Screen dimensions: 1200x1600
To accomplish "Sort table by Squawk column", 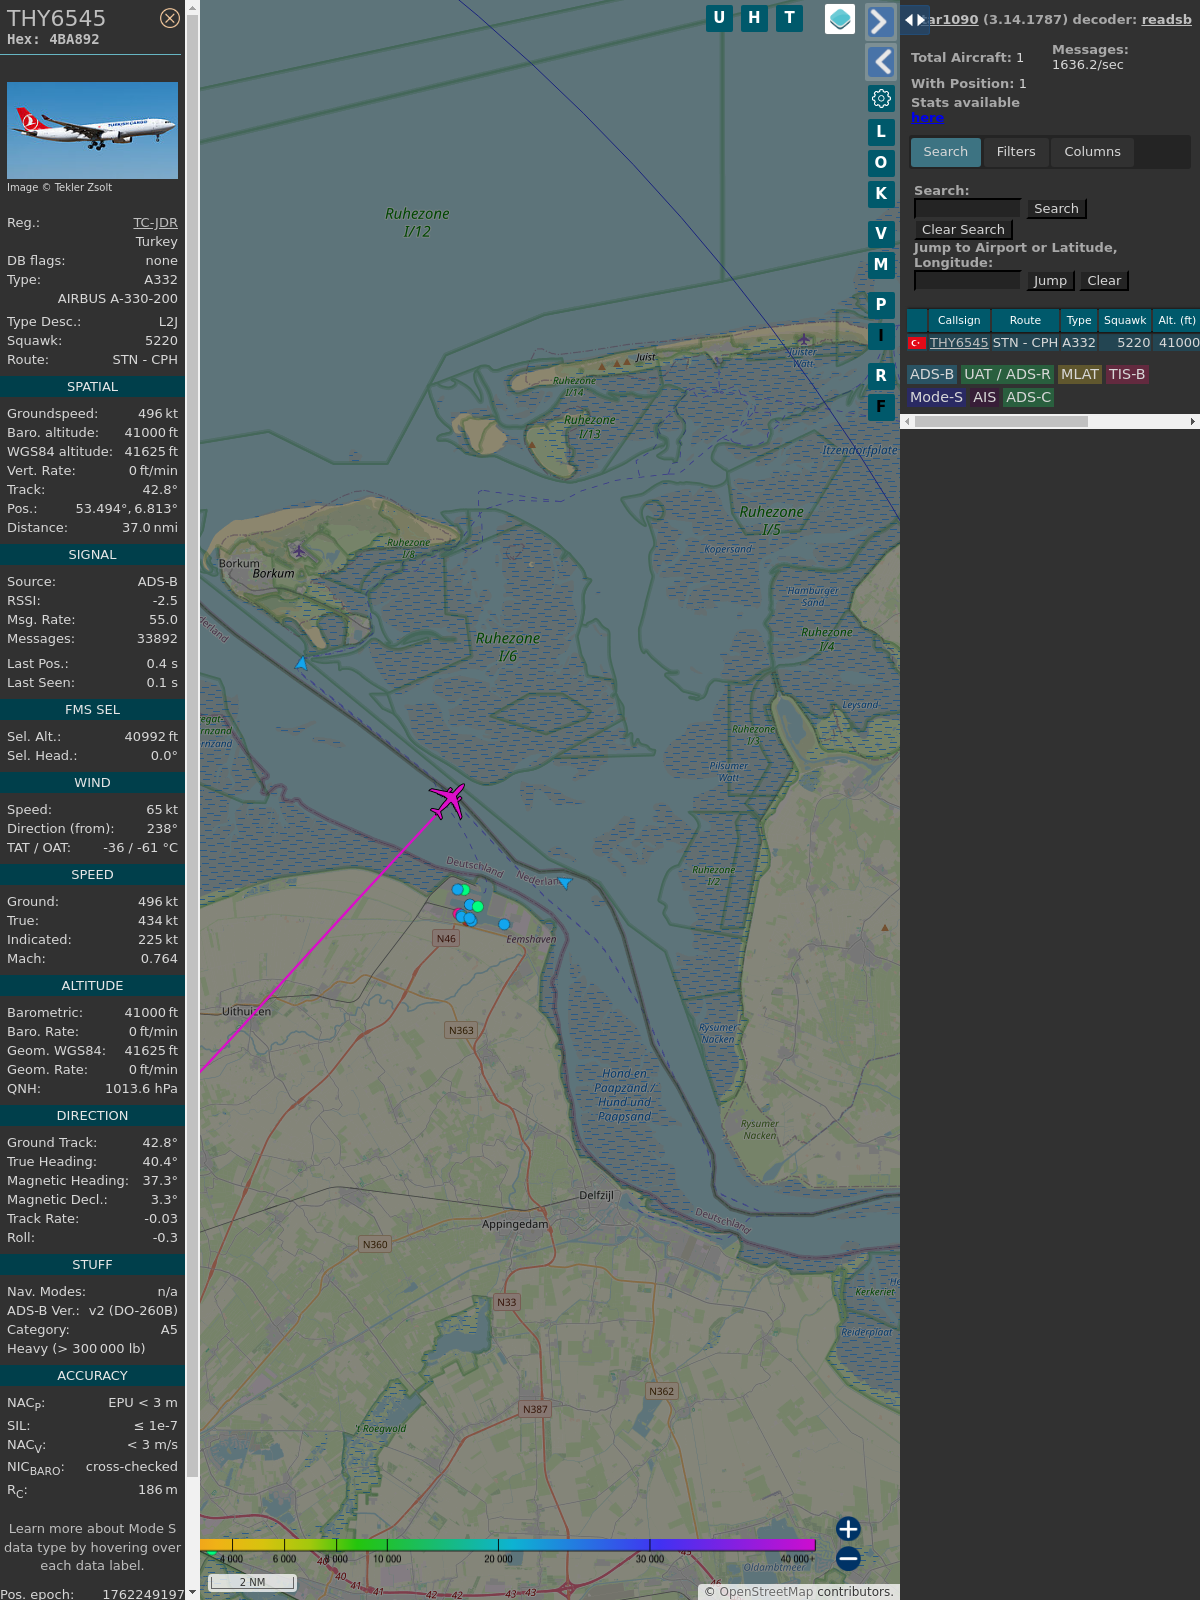I will 1125,320.
